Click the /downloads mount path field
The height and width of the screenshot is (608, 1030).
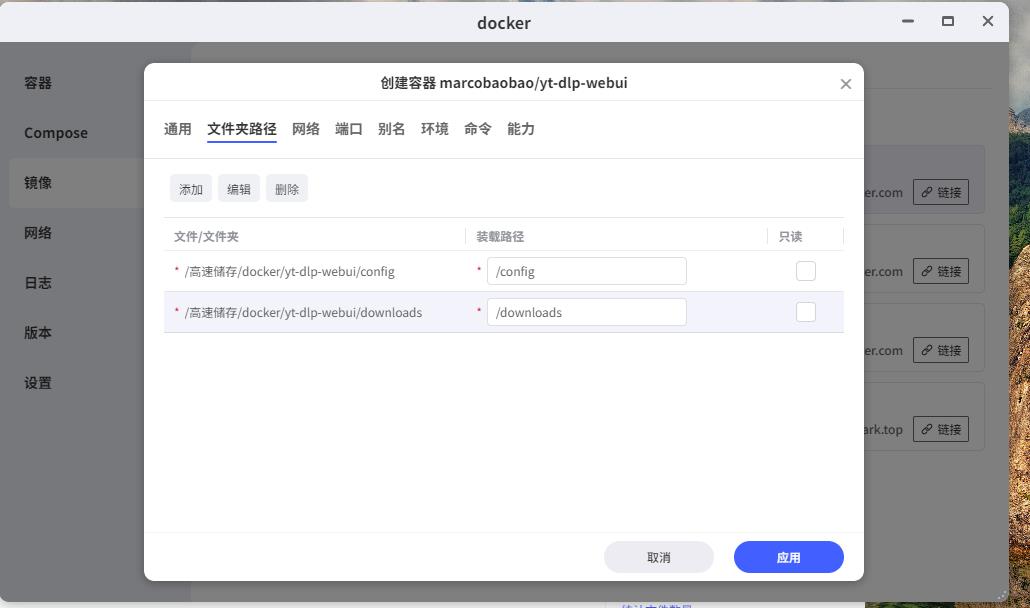587,312
